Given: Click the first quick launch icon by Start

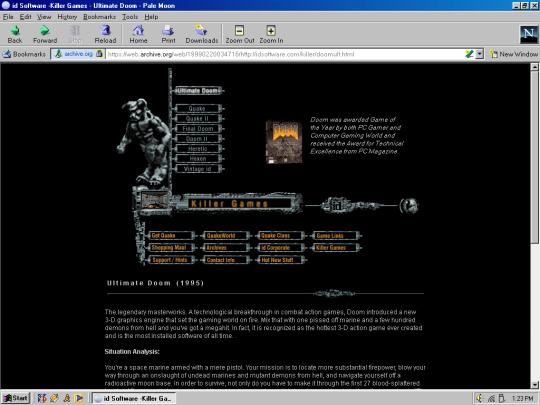Looking at the screenshot, I should [42, 398].
